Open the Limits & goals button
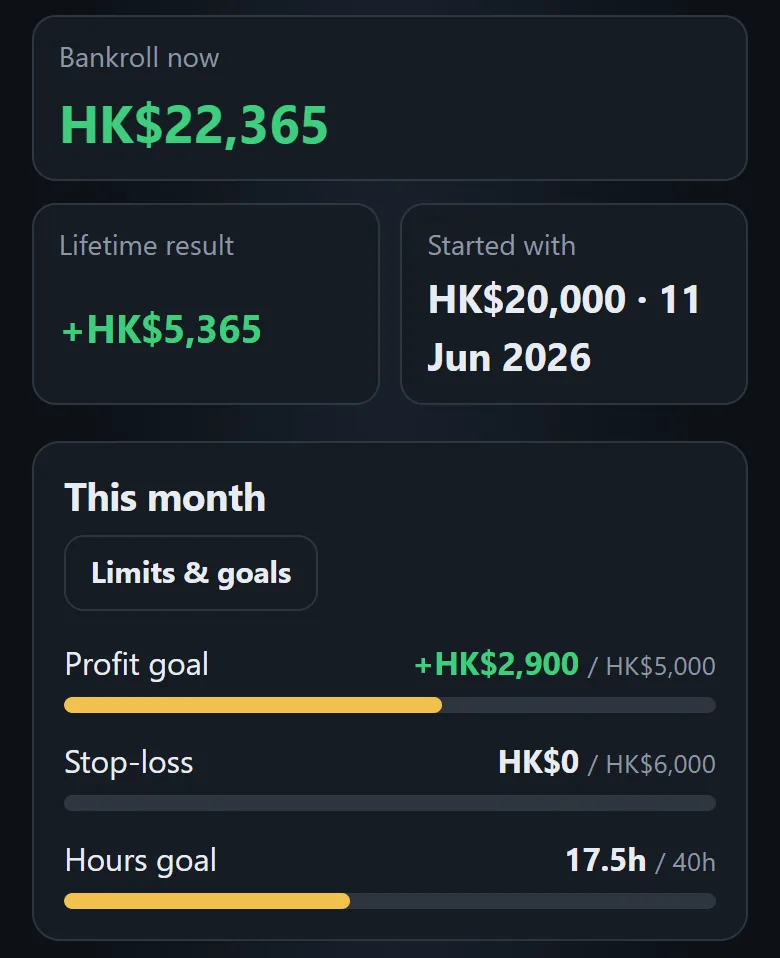780x958 pixels. [191, 573]
